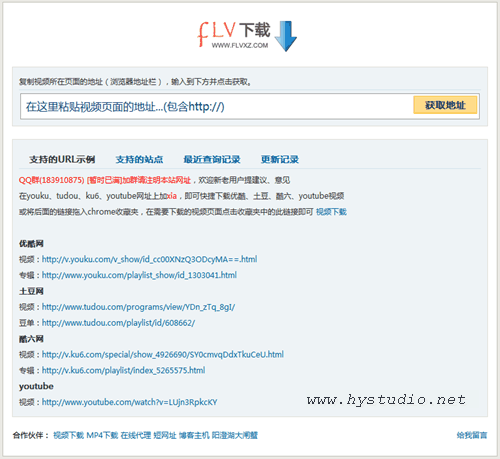Image resolution: width=500 pixels, height=459 pixels.
Task: Open partner link 博客主机
Action: (194, 435)
